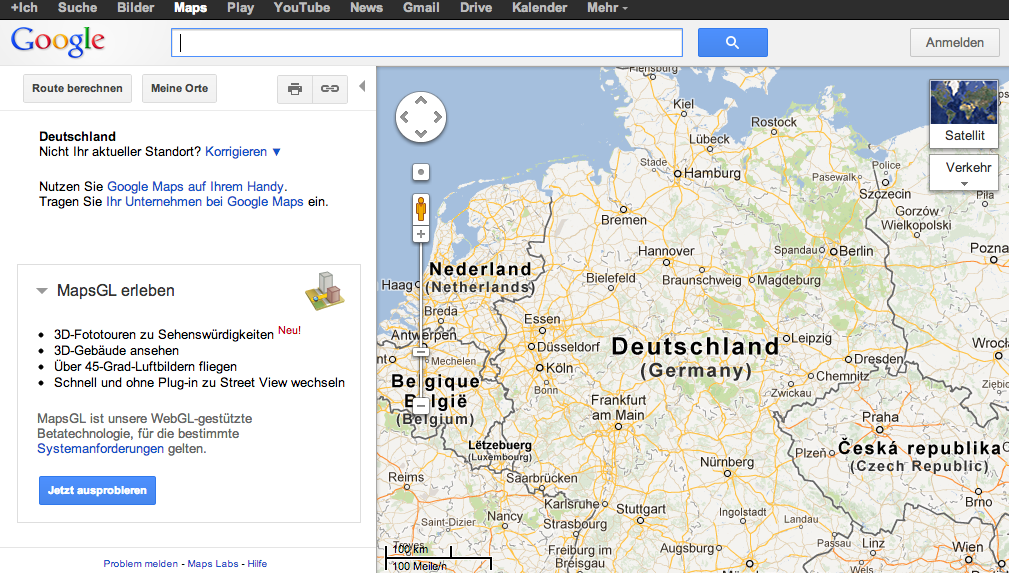Screen dimensions: 1009x573
Task: Open YouTube from the top navigation bar
Action: pos(301,8)
